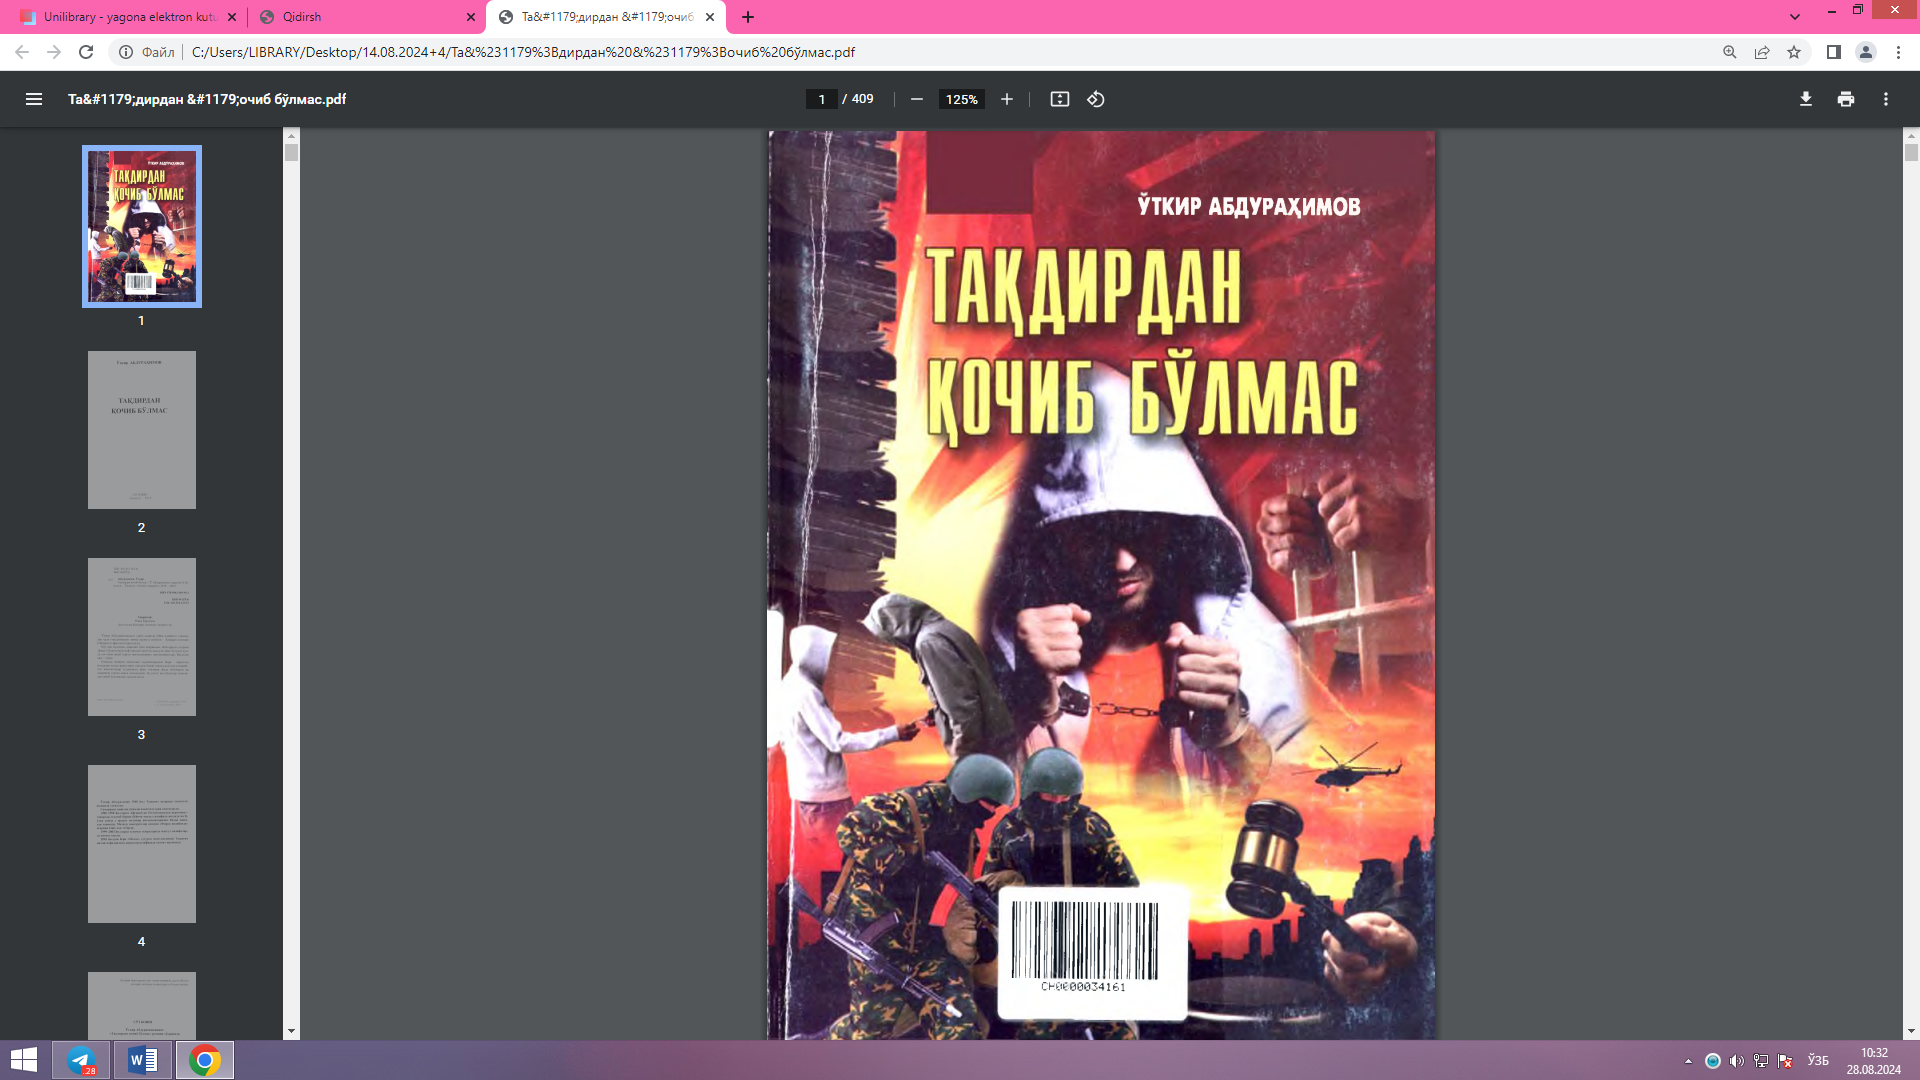Click the address bar URL
The image size is (1920, 1080).
(523, 52)
